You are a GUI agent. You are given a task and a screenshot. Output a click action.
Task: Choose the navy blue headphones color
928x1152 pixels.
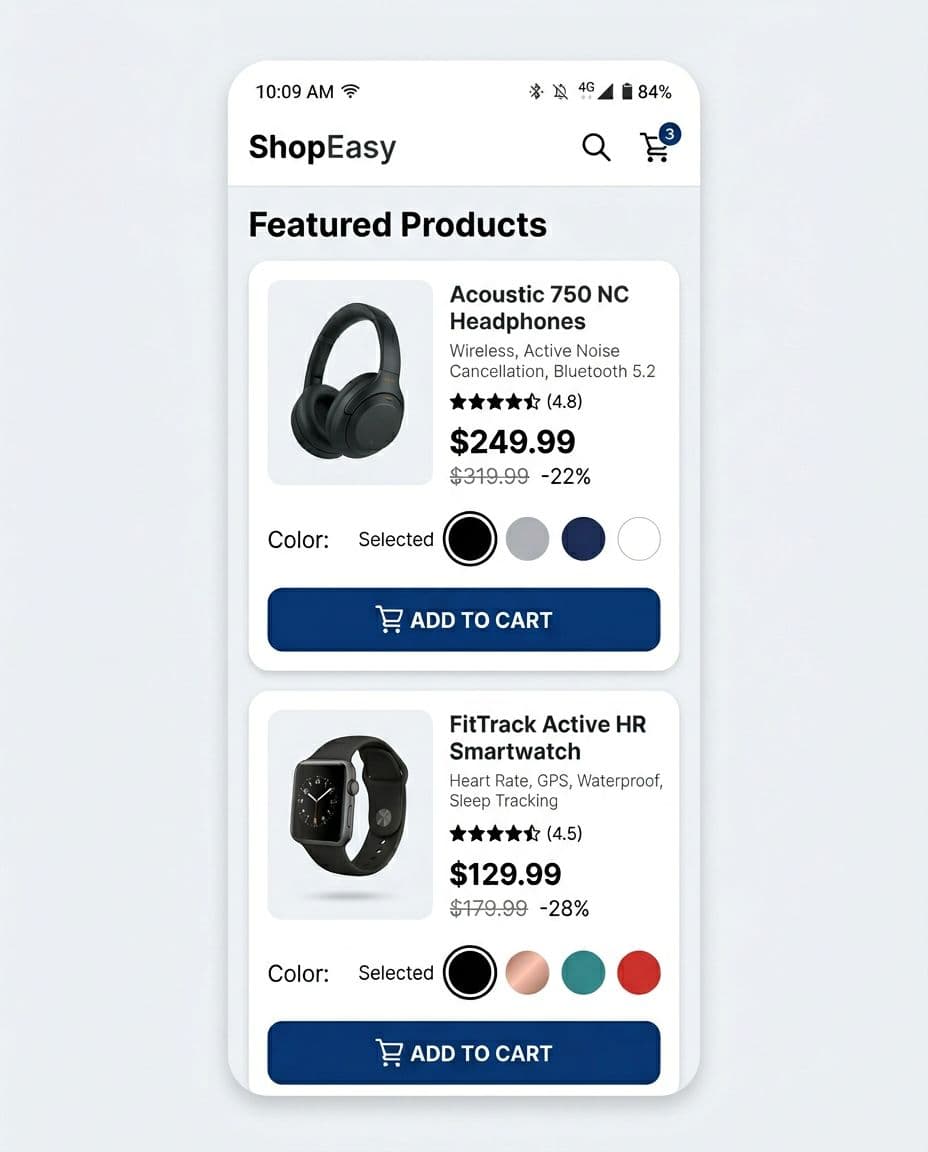[584, 539]
